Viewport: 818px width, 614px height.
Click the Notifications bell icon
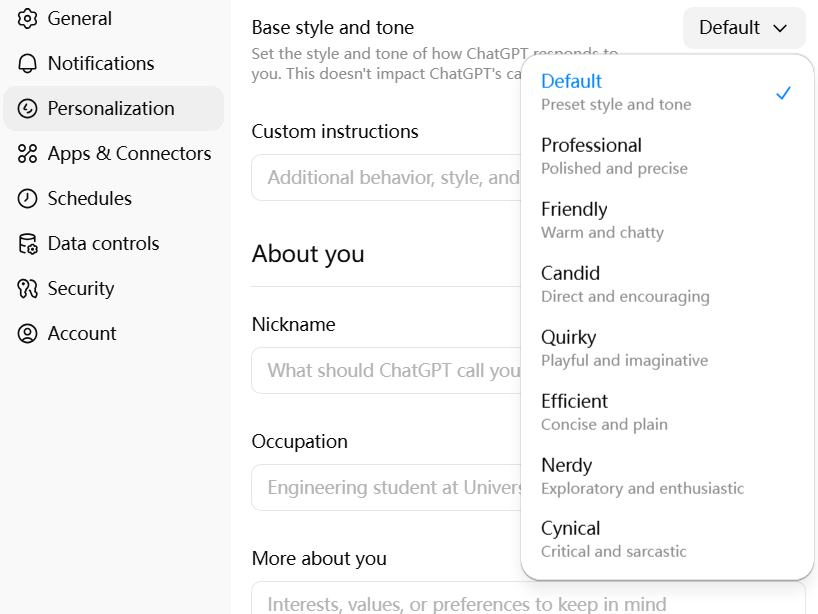click(27, 64)
